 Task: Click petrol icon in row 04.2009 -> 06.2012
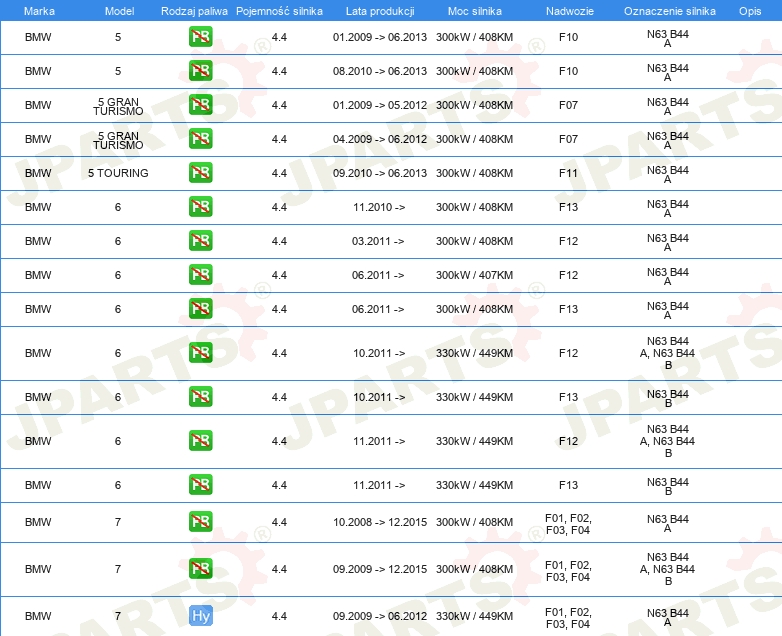pyautogui.click(x=200, y=139)
